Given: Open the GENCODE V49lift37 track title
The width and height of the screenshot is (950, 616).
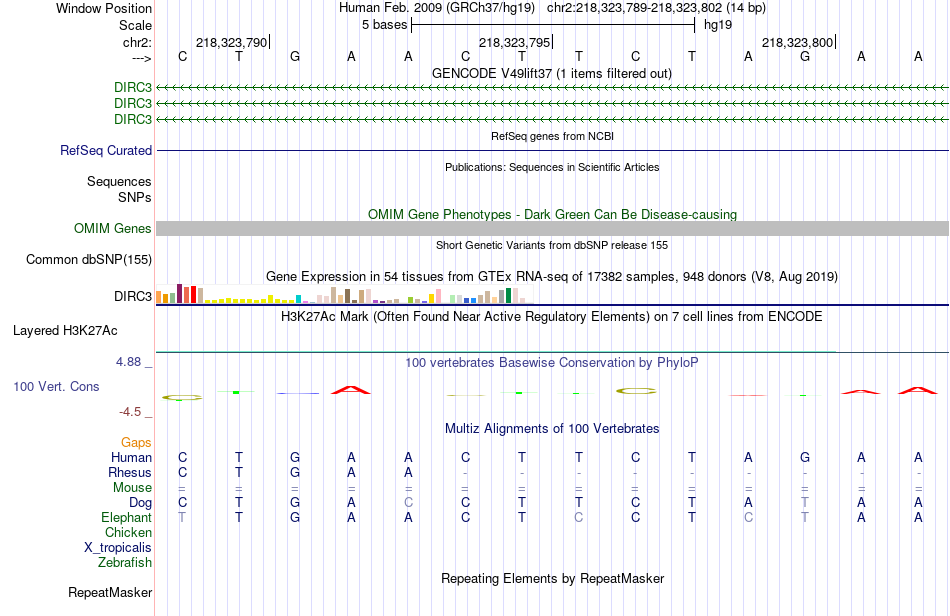Looking at the screenshot, I should click(552, 73).
